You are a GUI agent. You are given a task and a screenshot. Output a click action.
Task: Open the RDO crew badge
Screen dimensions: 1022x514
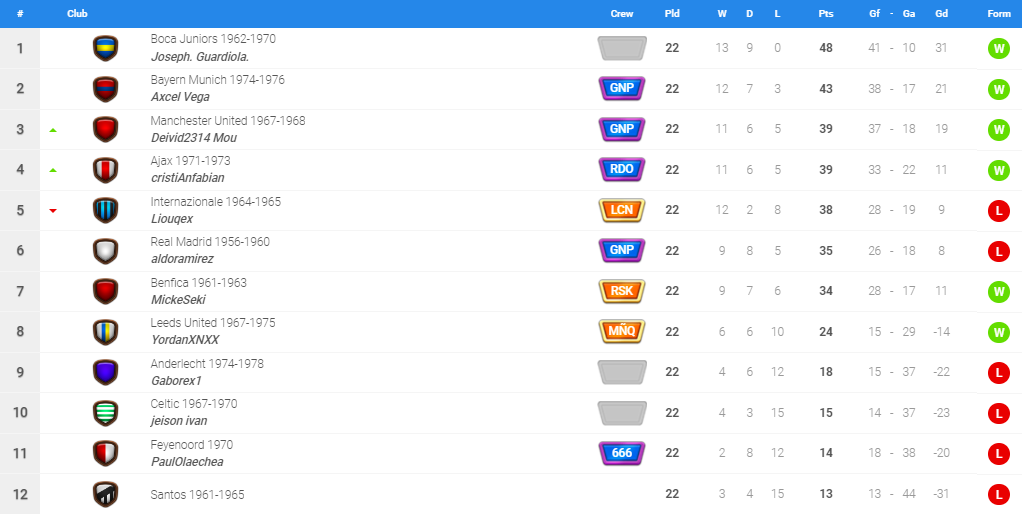(622, 169)
